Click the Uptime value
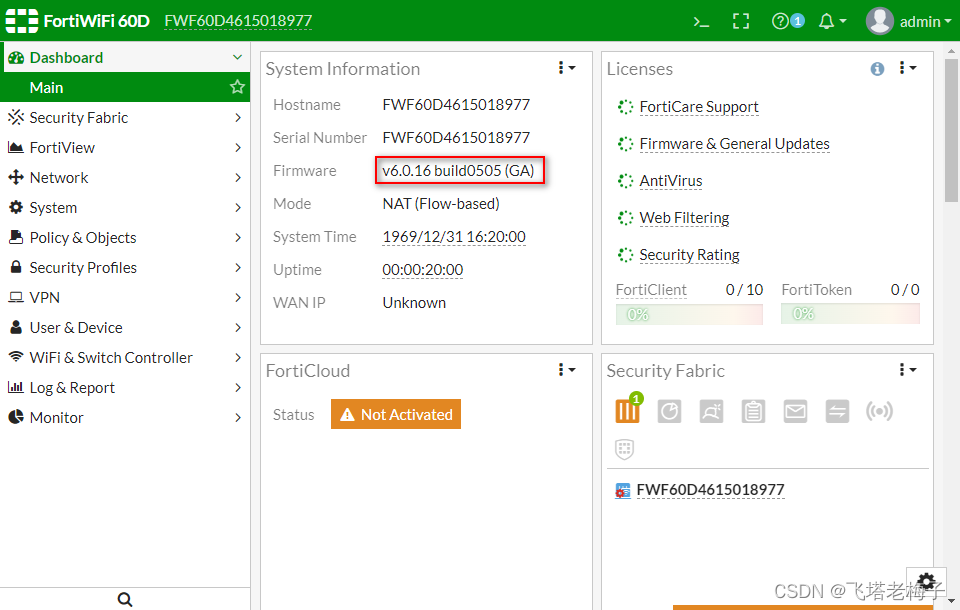The width and height of the screenshot is (960, 610). pyautogui.click(x=422, y=270)
